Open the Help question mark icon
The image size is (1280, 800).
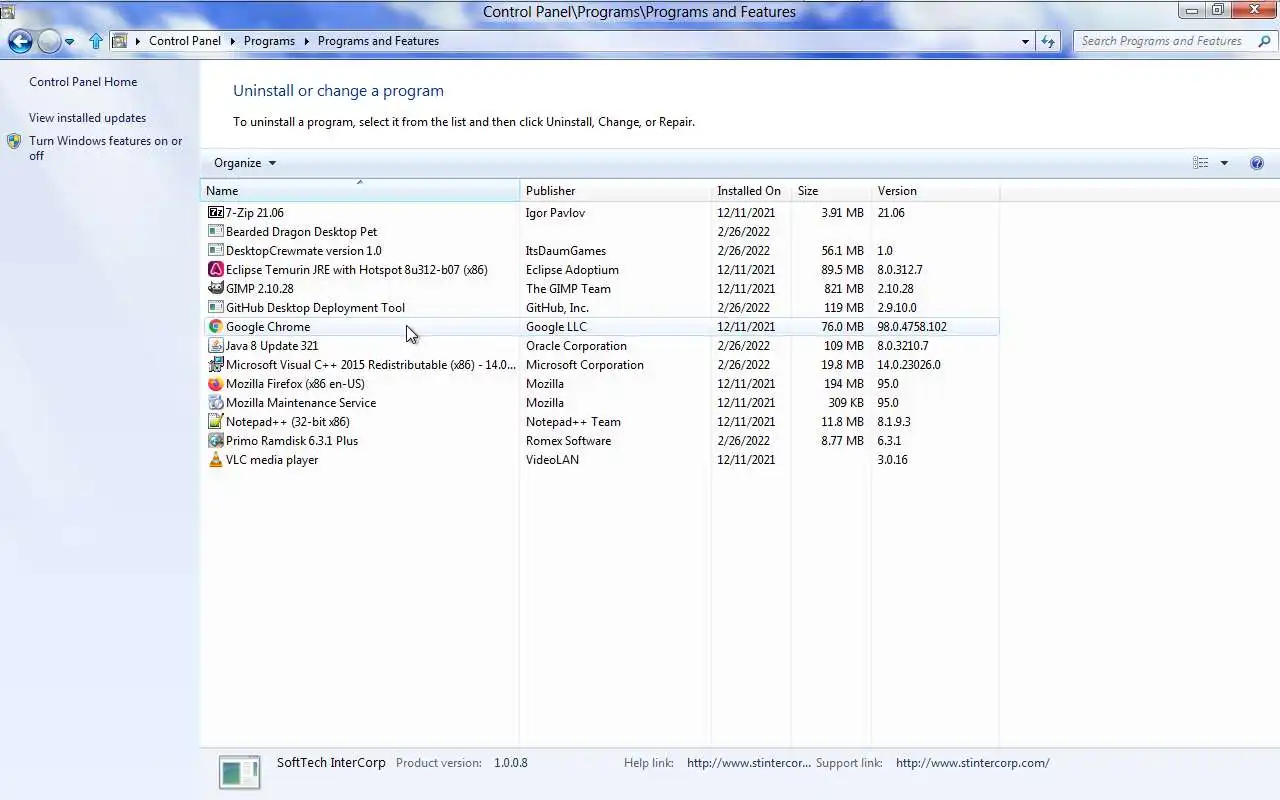(x=1257, y=163)
